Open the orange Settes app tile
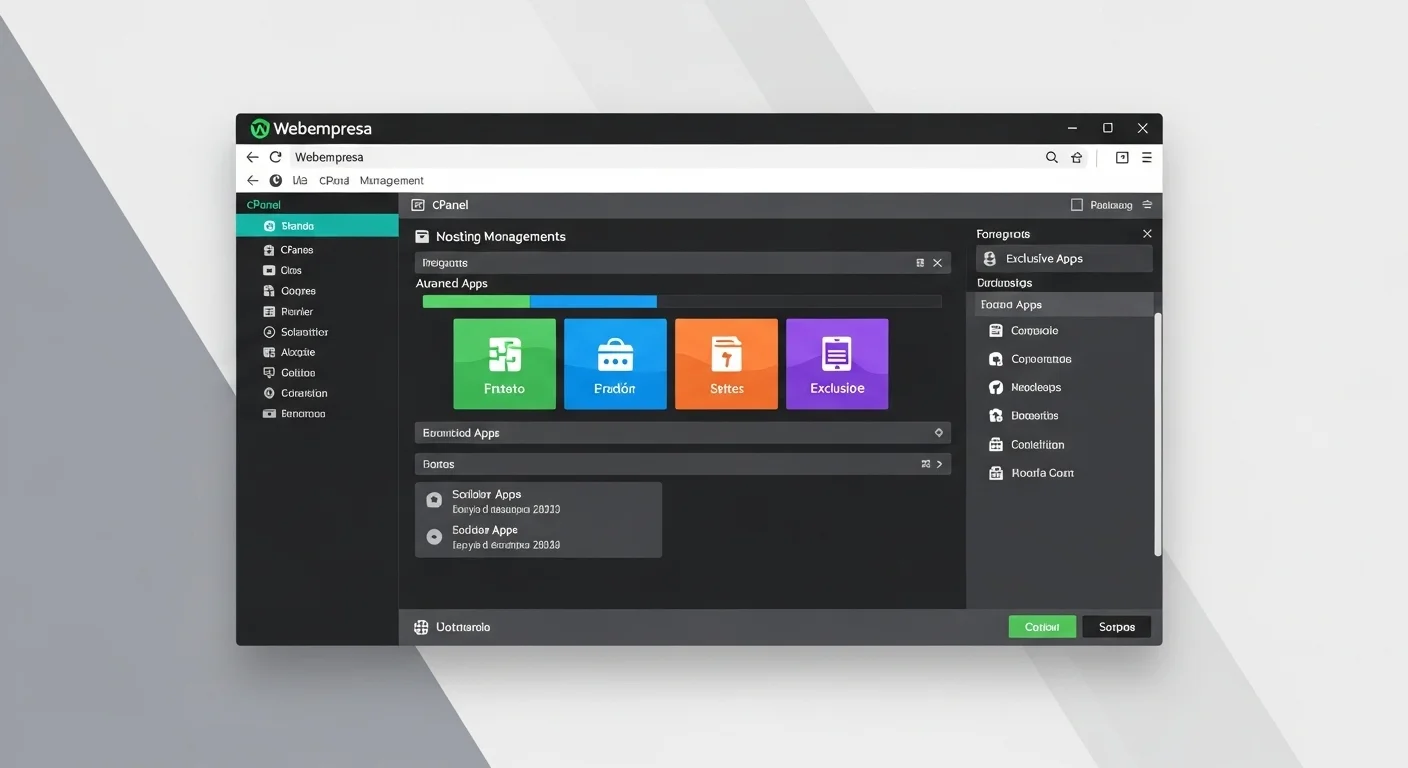Image resolution: width=1408 pixels, height=768 pixels. (726, 364)
